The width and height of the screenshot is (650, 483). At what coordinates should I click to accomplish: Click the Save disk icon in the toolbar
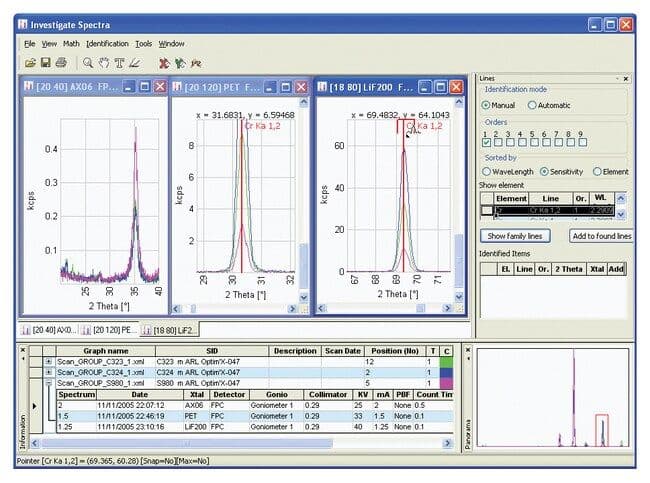pyautogui.click(x=46, y=63)
